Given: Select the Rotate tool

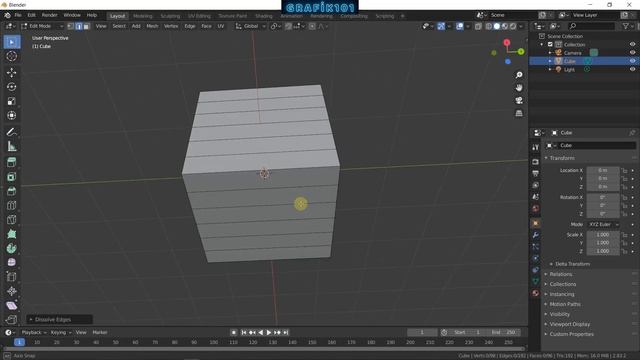Looking at the screenshot, I should click(x=12, y=87).
